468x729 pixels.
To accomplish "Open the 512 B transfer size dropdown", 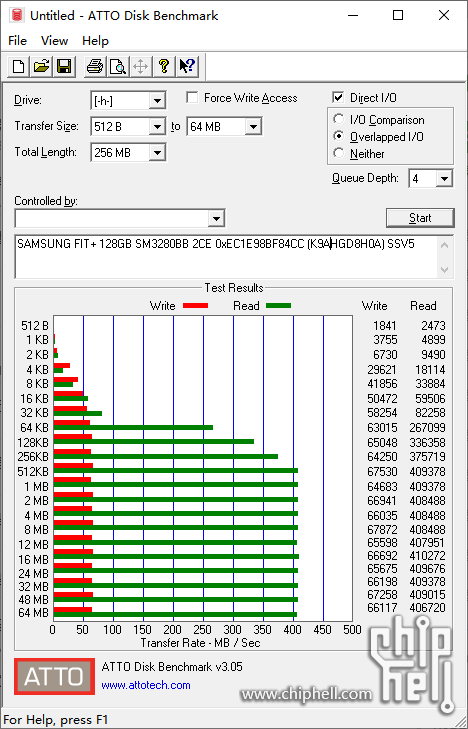I will [157, 126].
